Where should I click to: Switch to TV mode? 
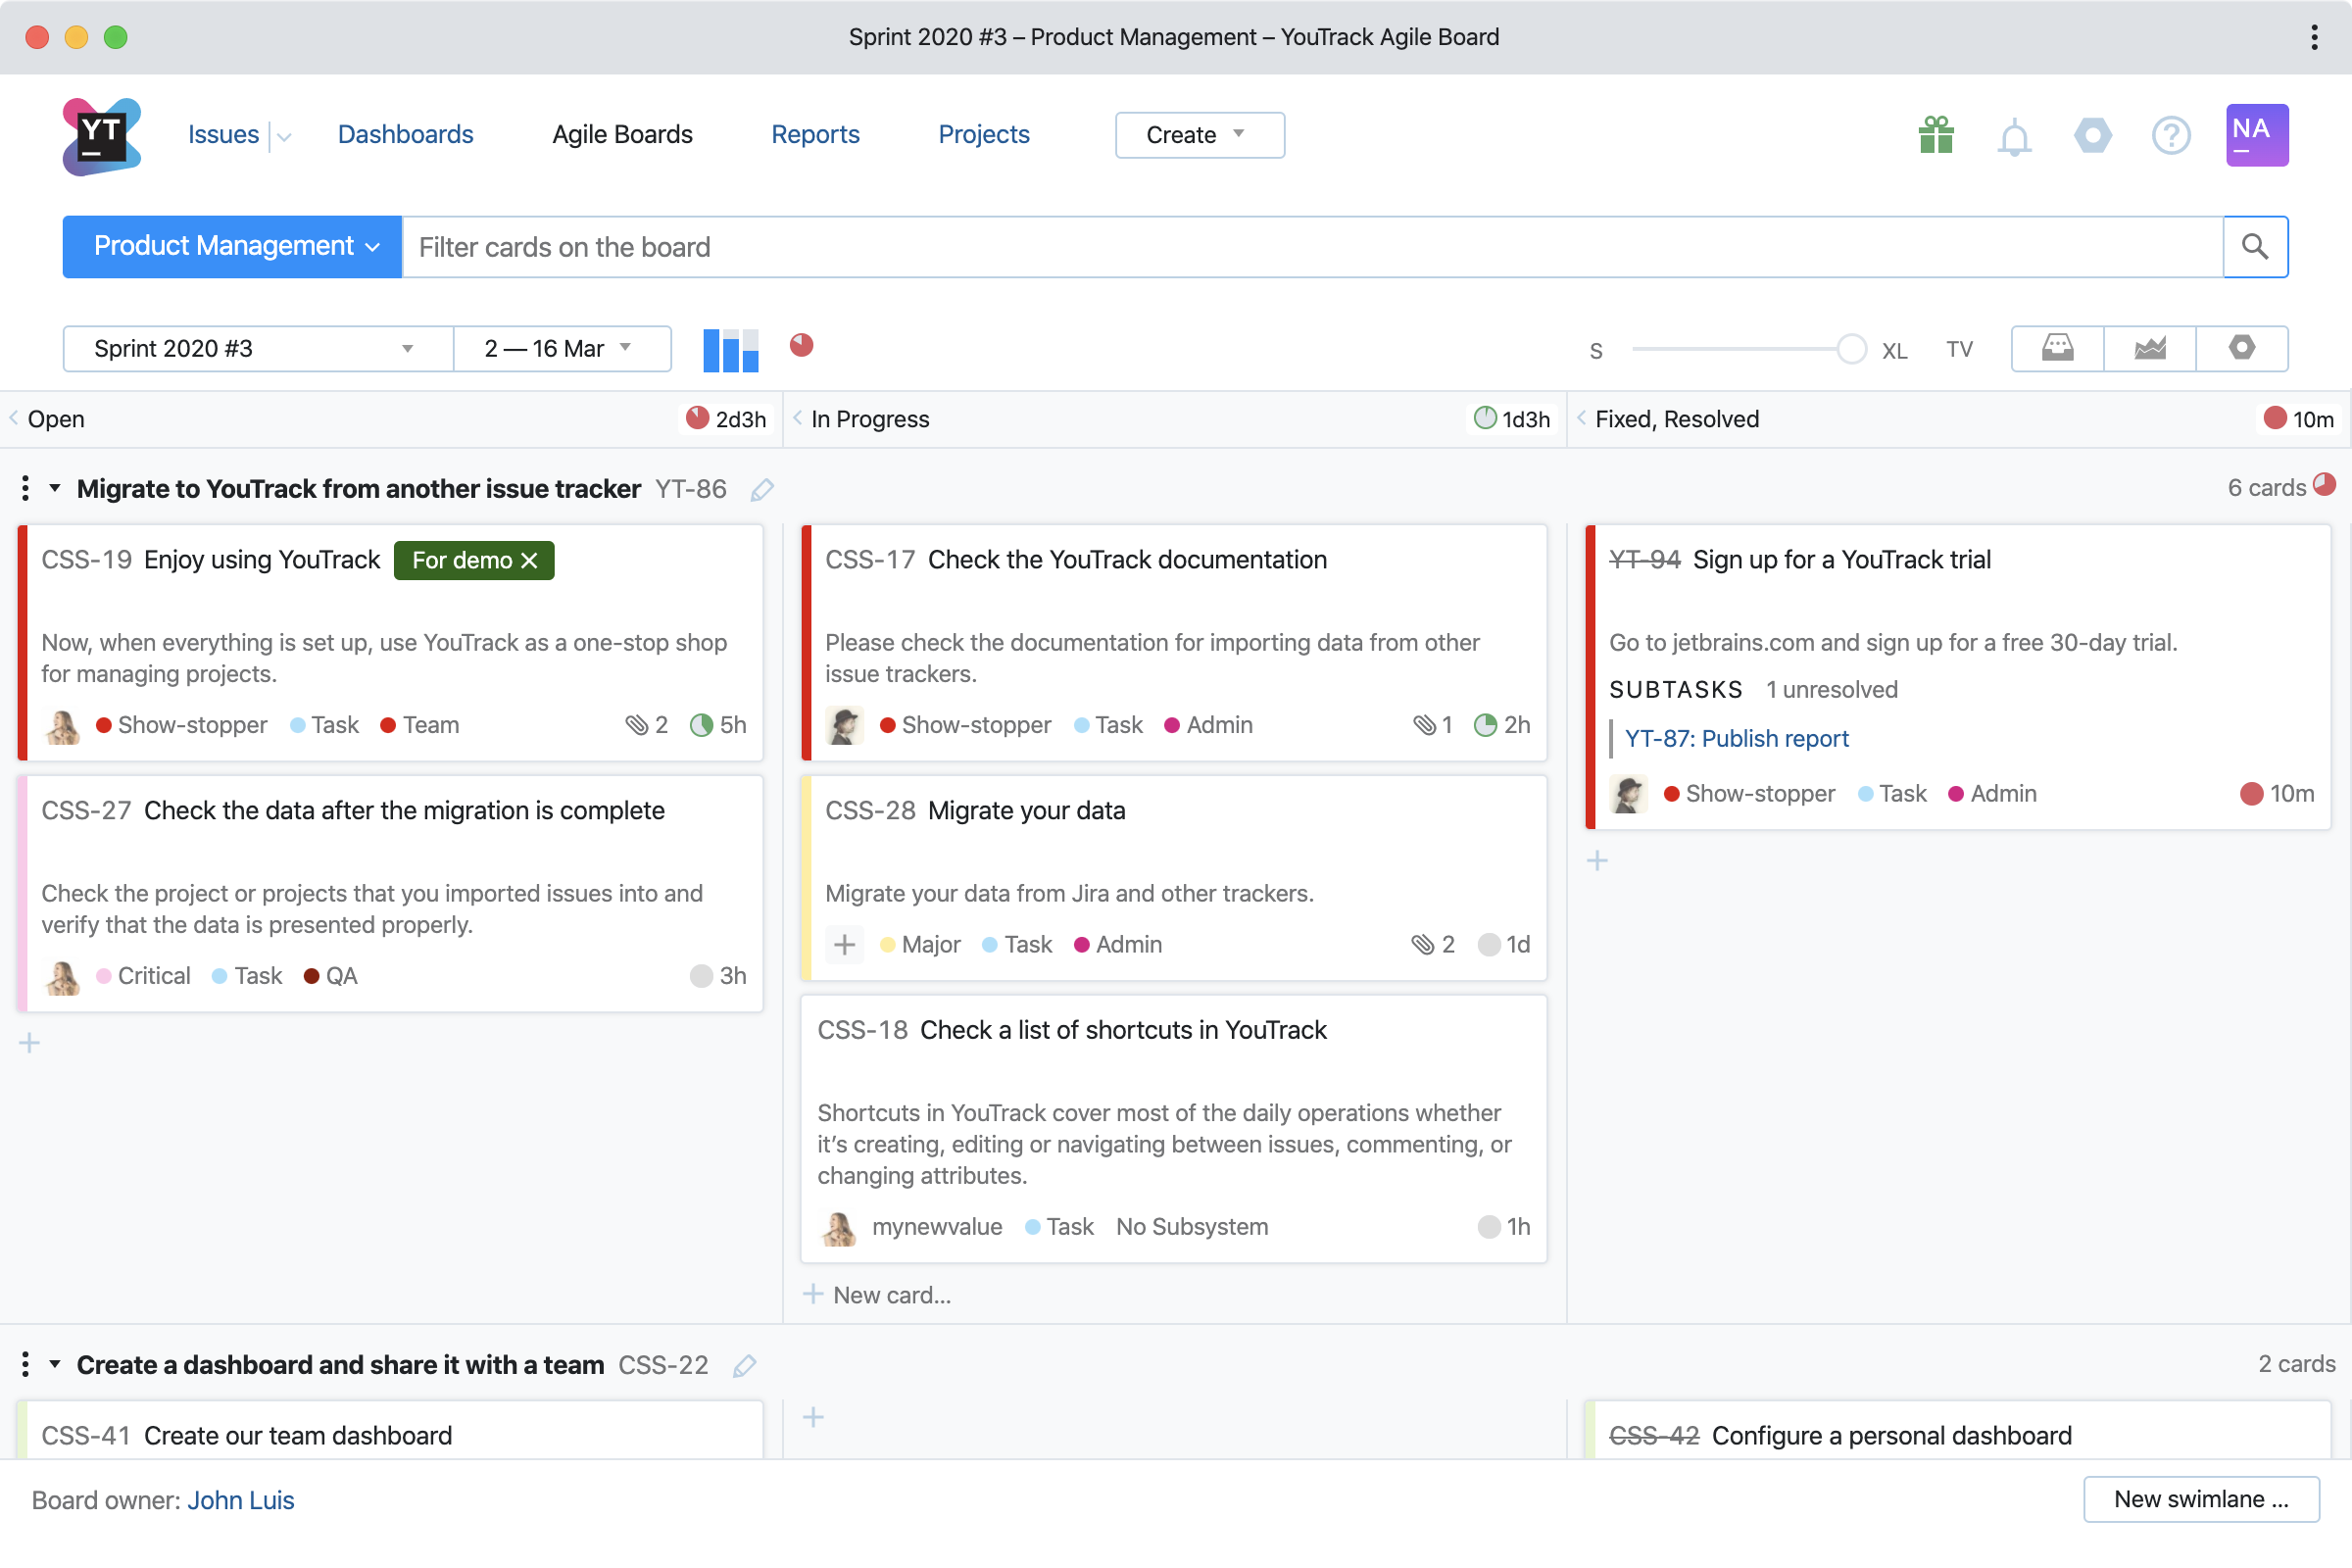1959,350
